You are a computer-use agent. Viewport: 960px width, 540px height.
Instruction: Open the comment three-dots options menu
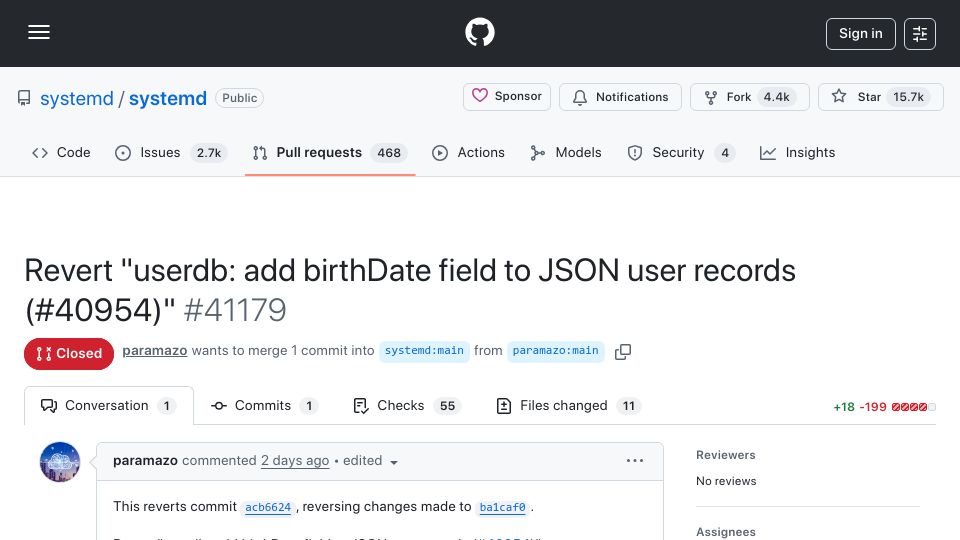(x=635, y=460)
